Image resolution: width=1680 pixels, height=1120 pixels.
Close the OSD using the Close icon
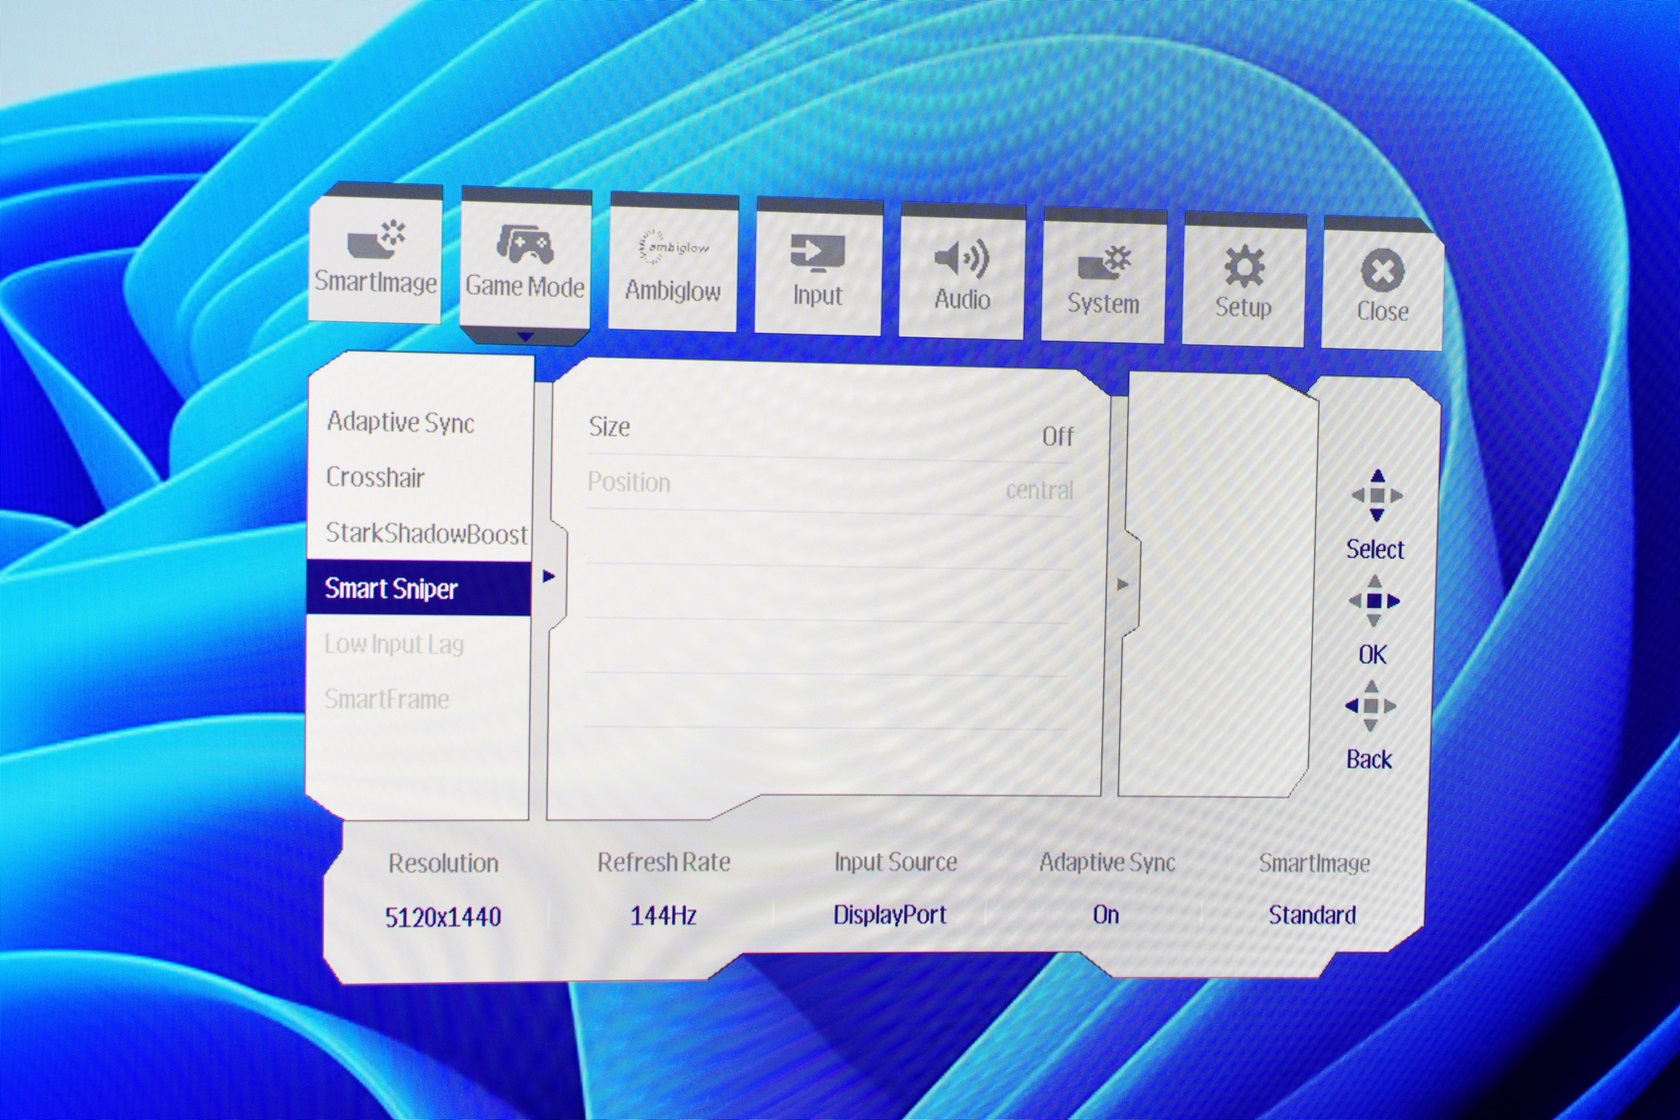click(x=1383, y=271)
